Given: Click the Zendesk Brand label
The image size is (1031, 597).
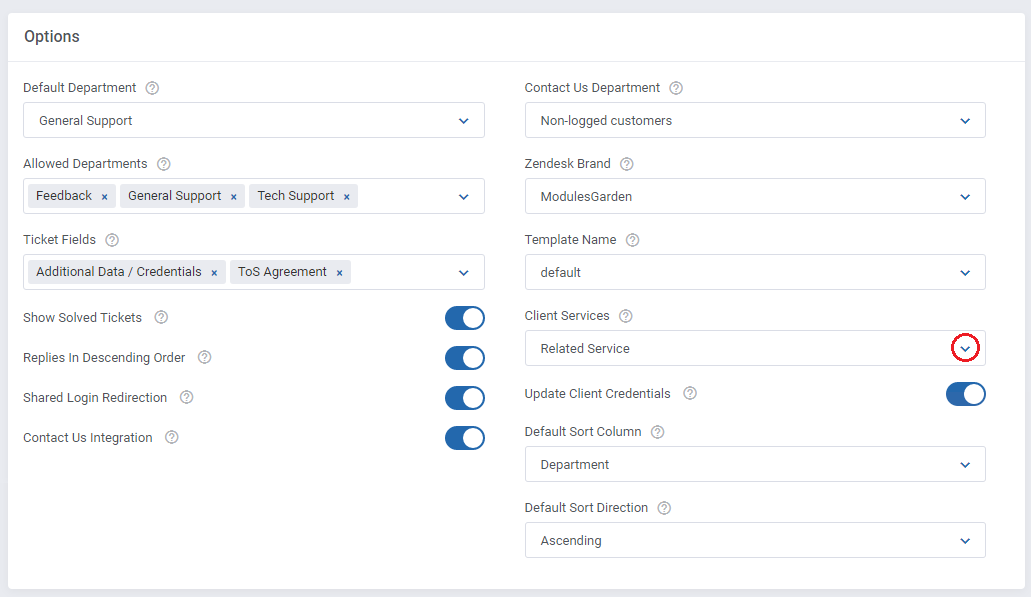Looking at the screenshot, I should (567, 164).
